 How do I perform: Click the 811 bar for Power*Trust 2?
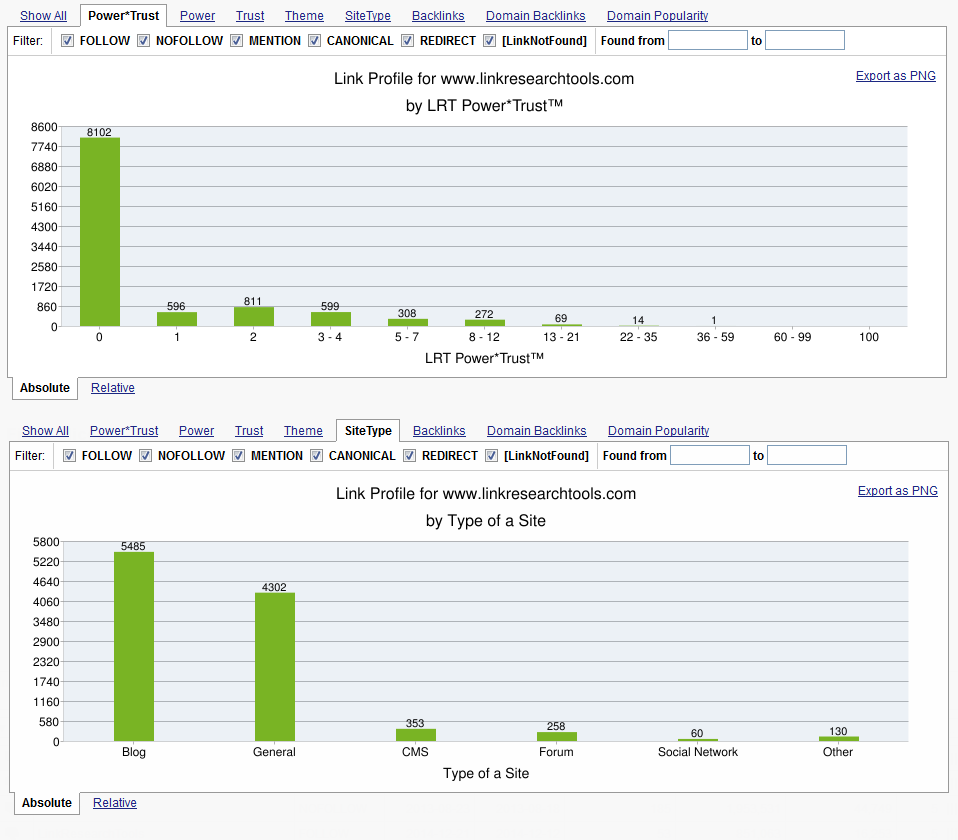[x=254, y=317]
